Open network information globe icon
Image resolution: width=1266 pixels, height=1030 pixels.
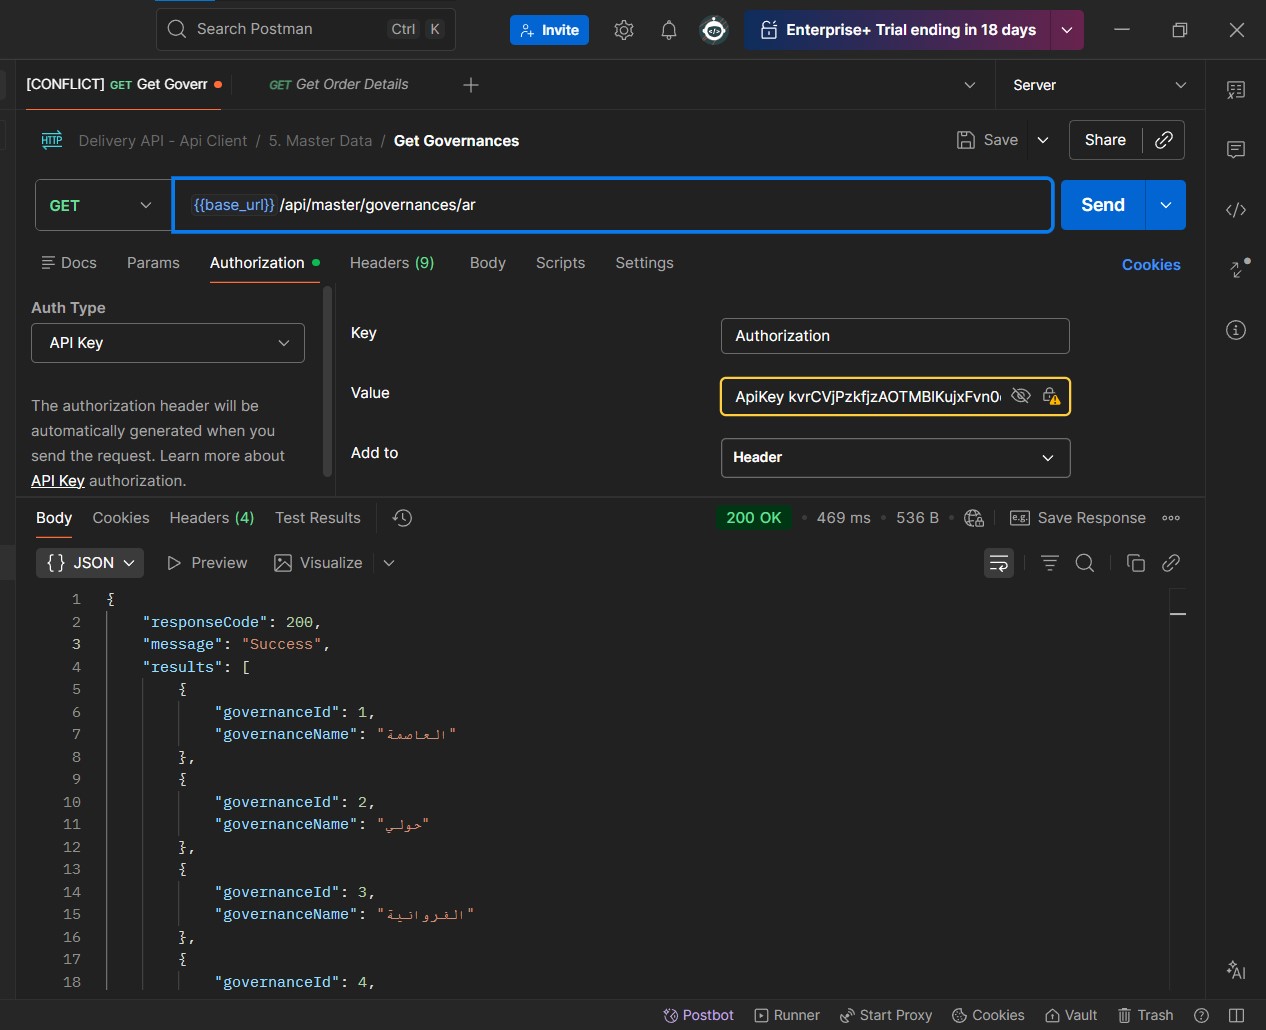tap(974, 518)
